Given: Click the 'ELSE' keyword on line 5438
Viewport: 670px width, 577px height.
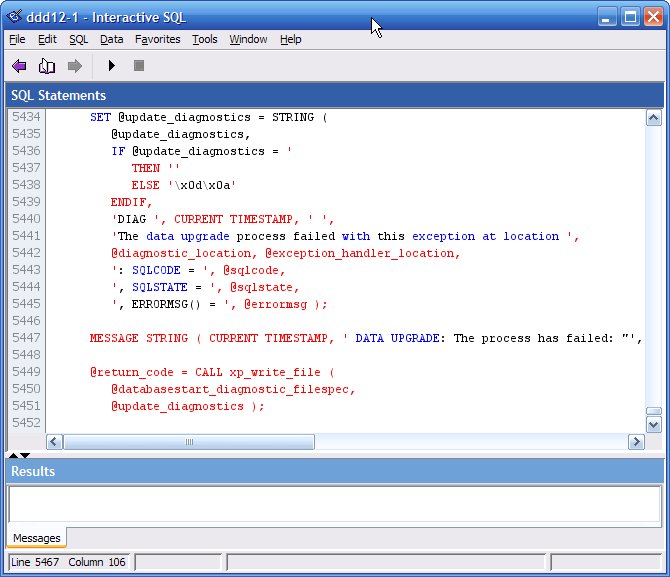Looking at the screenshot, I should pos(145,185).
